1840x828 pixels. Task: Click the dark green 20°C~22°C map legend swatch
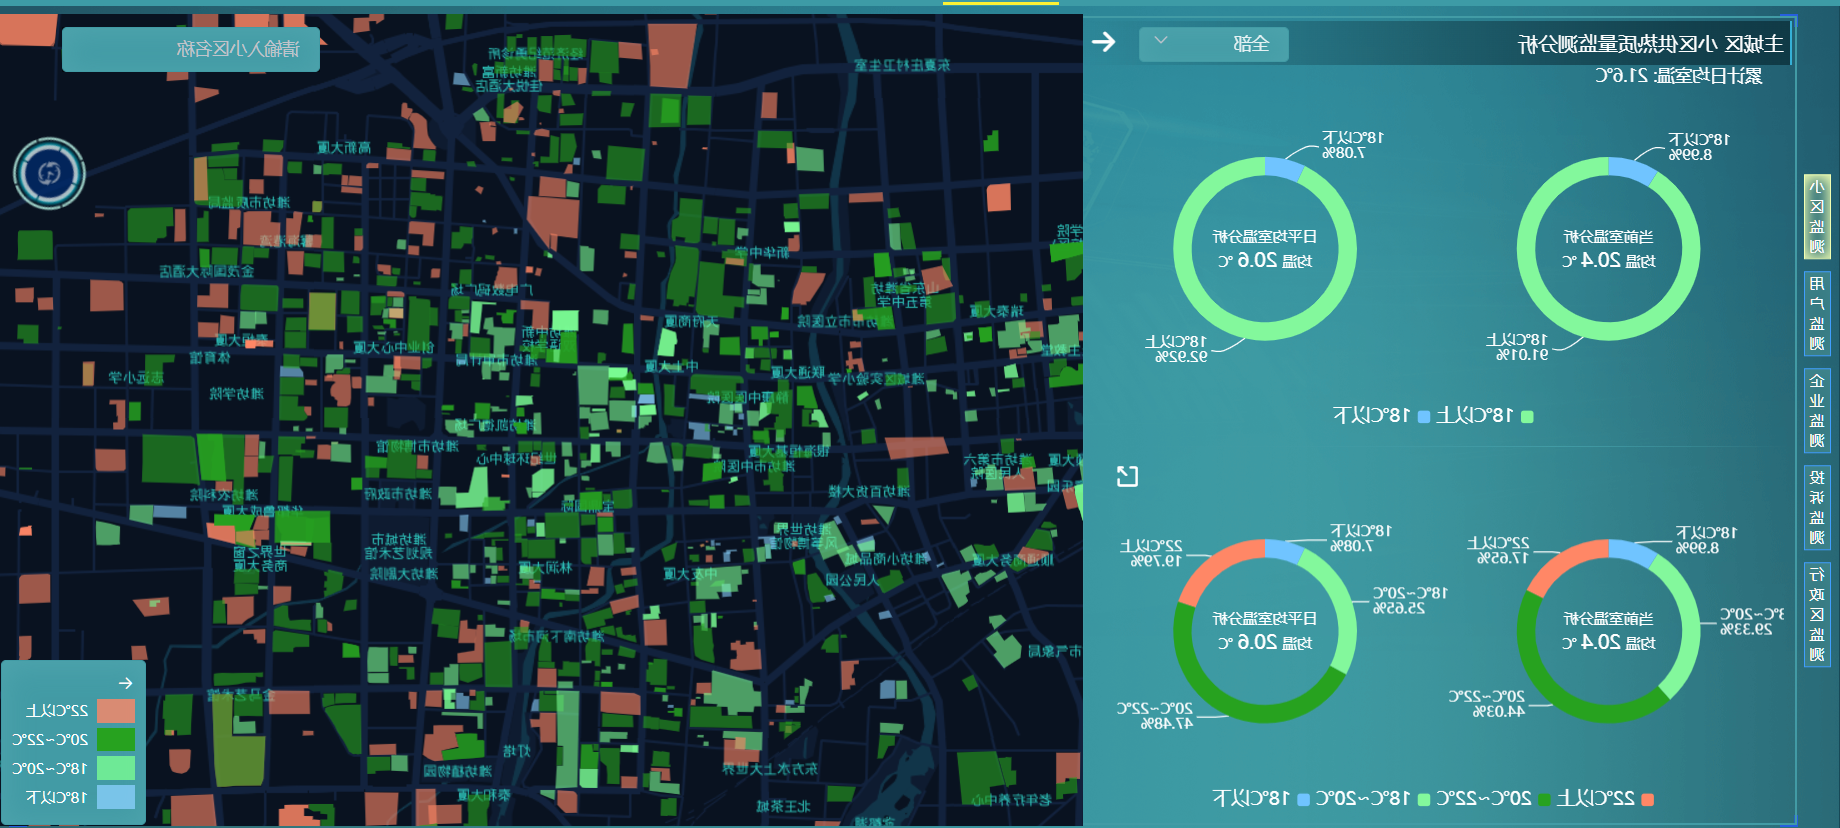click(116, 740)
